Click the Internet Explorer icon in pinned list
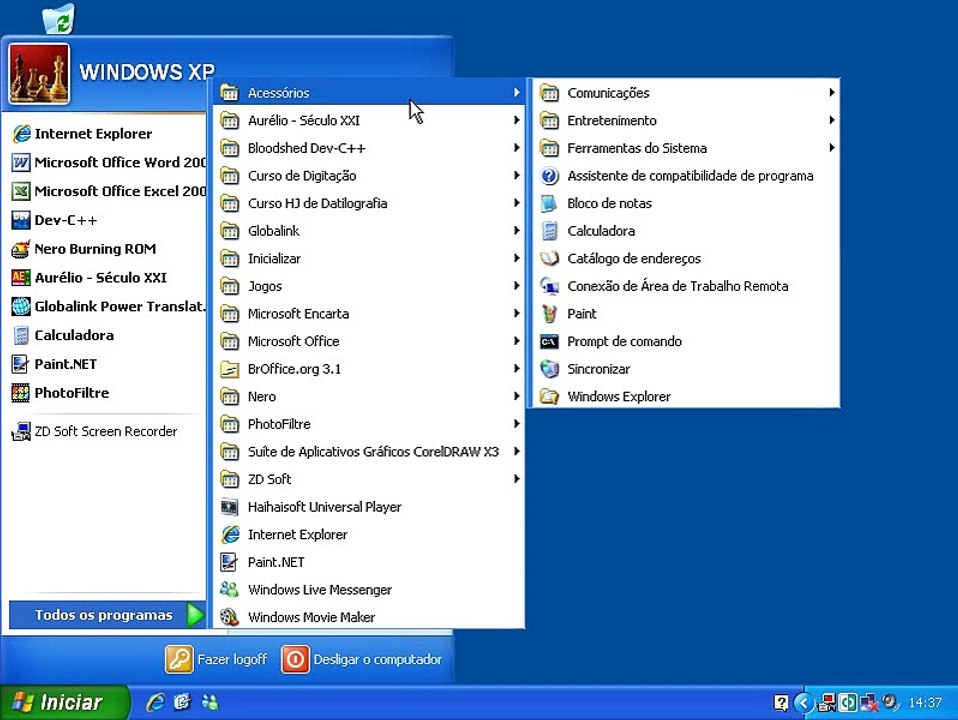The width and height of the screenshot is (958, 720). pyautogui.click(x=21, y=134)
